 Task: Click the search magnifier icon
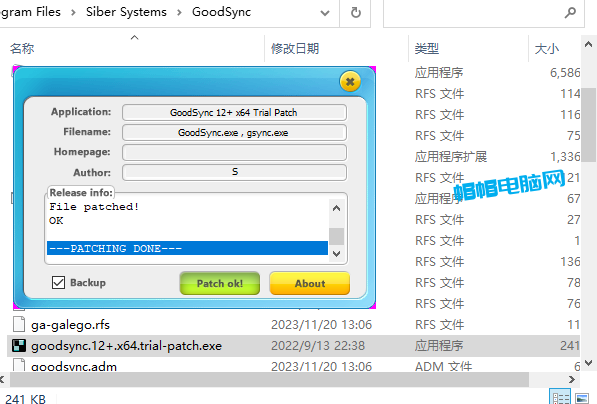point(570,13)
